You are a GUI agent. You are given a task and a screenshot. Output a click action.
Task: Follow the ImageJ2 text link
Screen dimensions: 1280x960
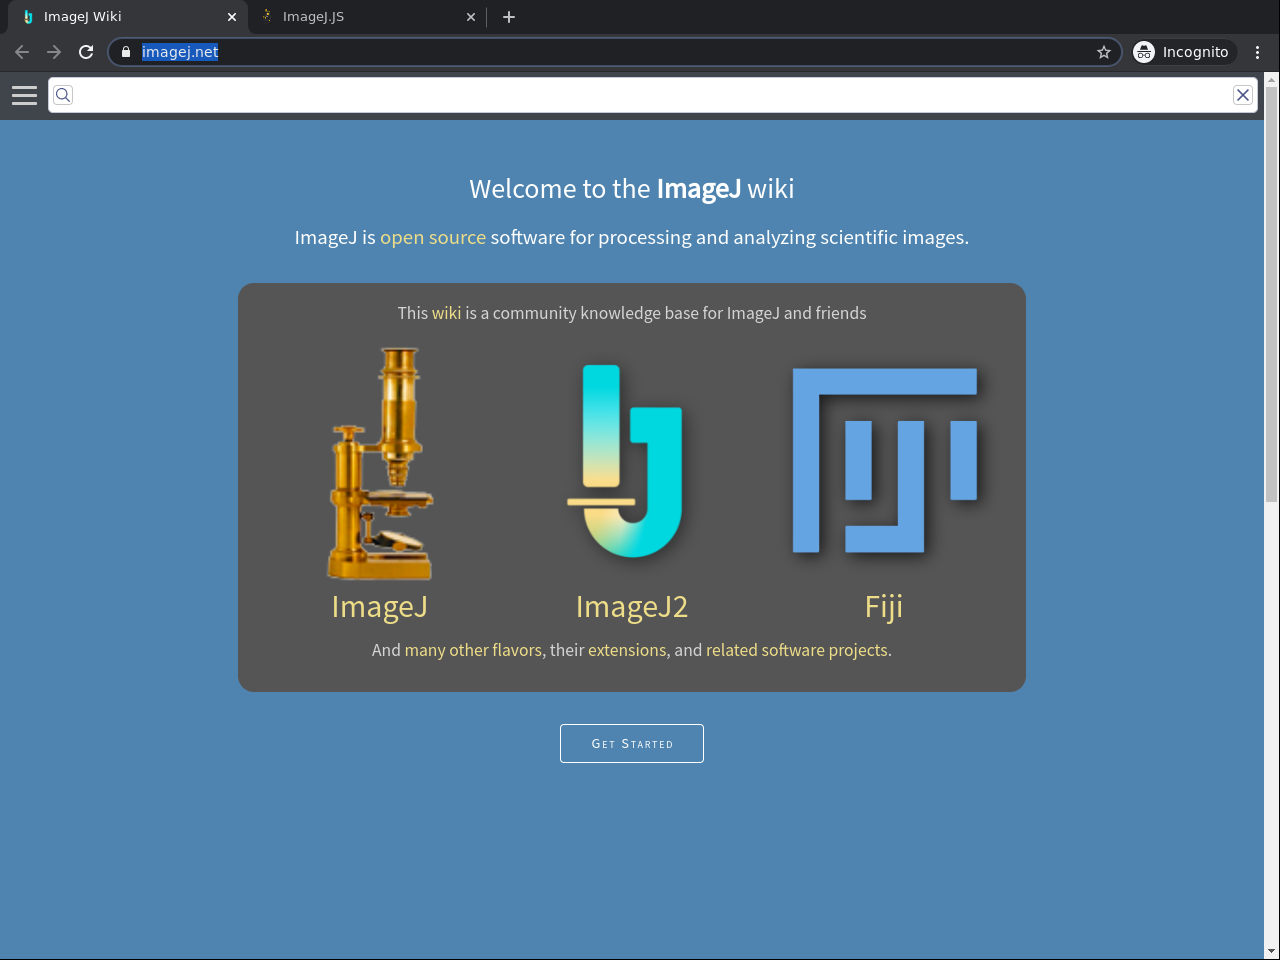tap(632, 607)
